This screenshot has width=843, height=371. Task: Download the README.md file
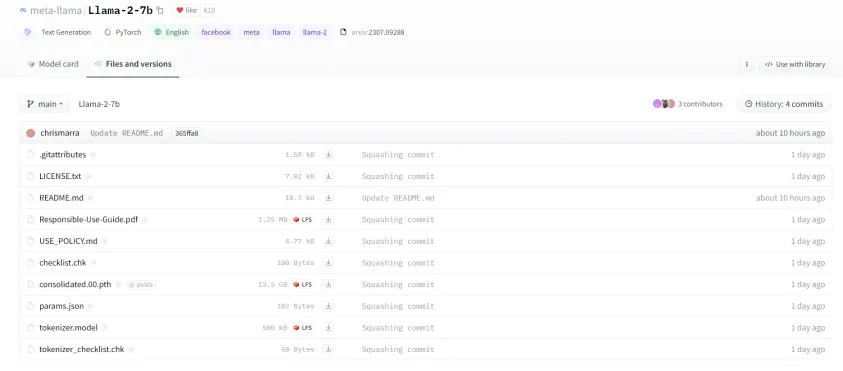(x=328, y=198)
